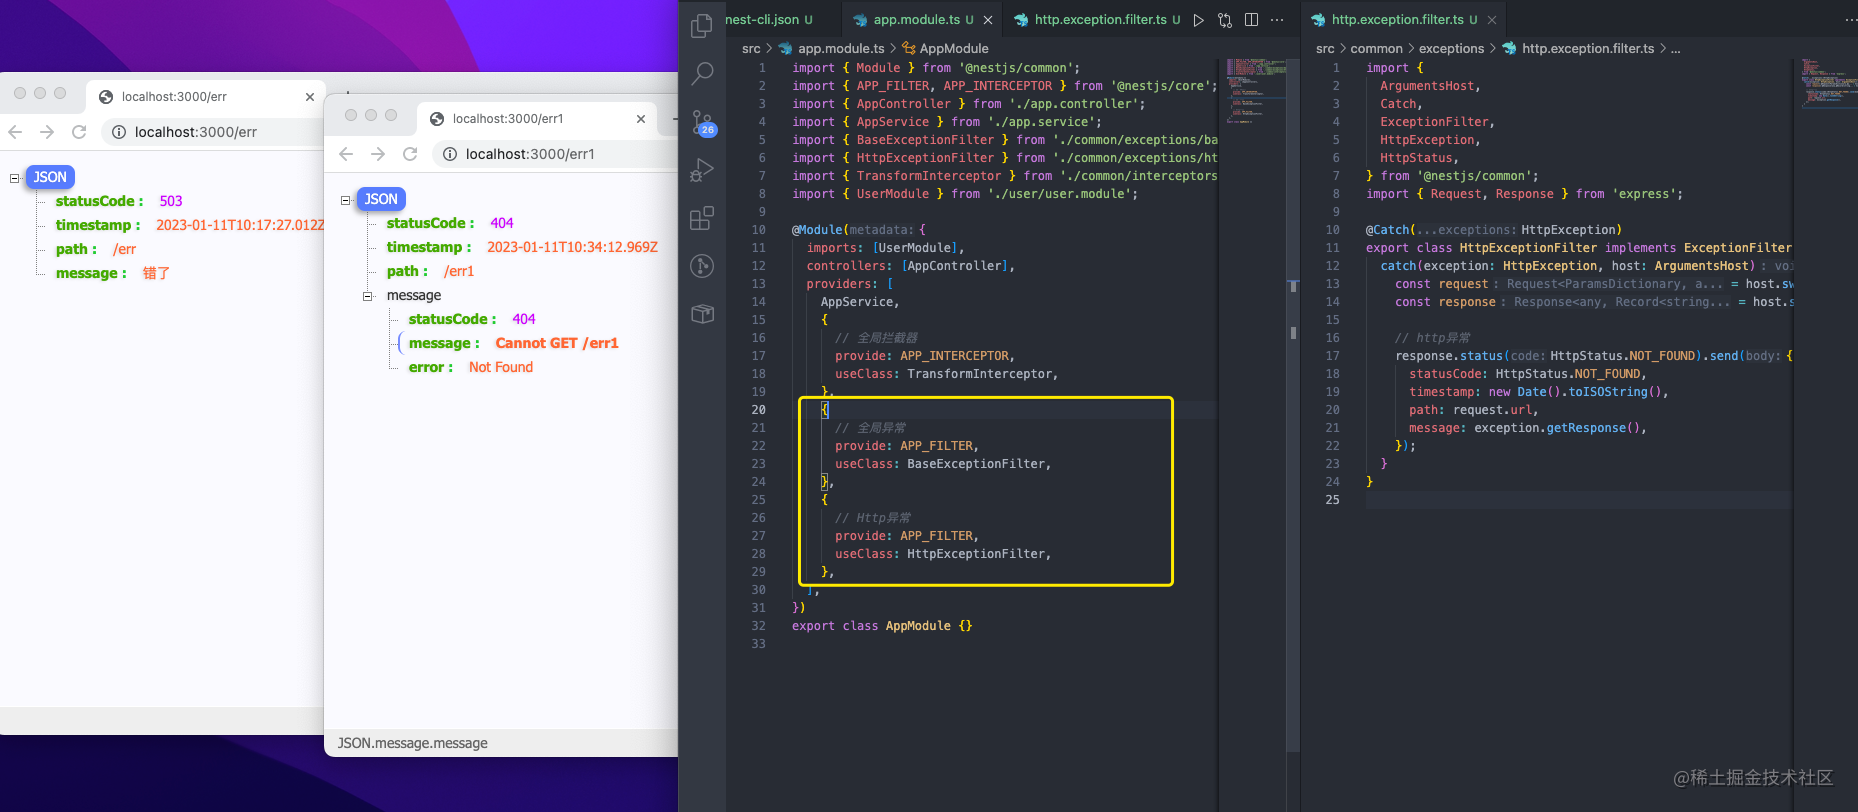Click the src breadcrumb in left editor
Image resolution: width=1858 pixels, height=812 pixels.
[751, 48]
